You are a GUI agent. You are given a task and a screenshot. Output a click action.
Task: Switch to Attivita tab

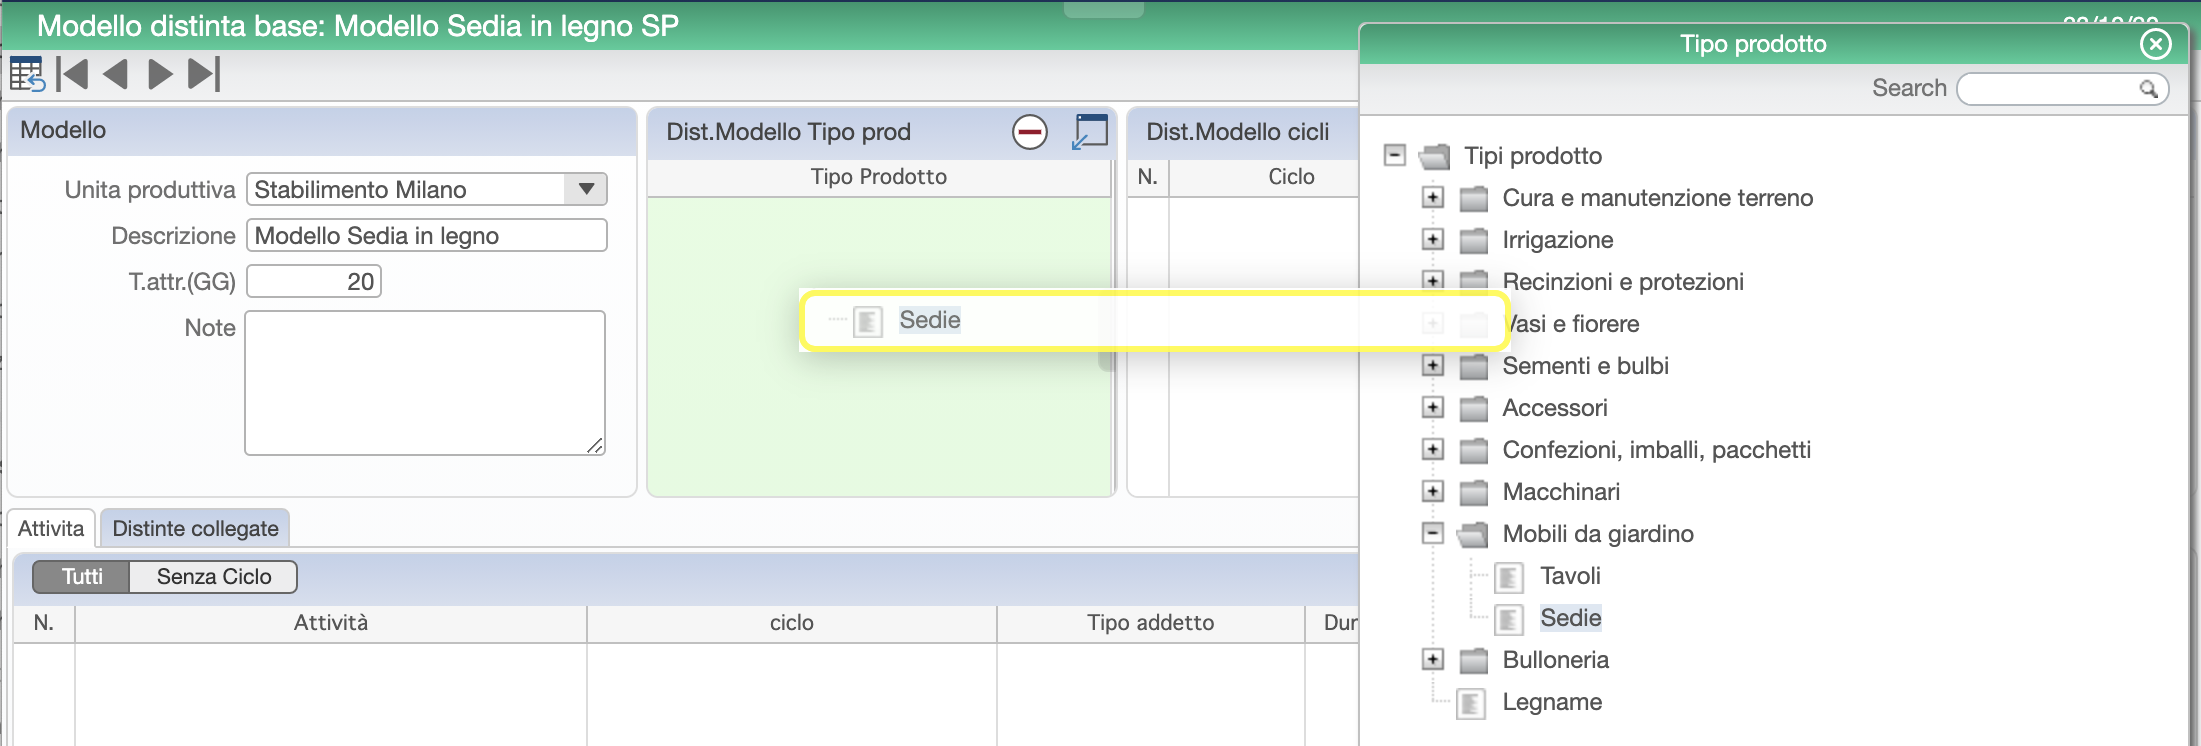[51, 529]
